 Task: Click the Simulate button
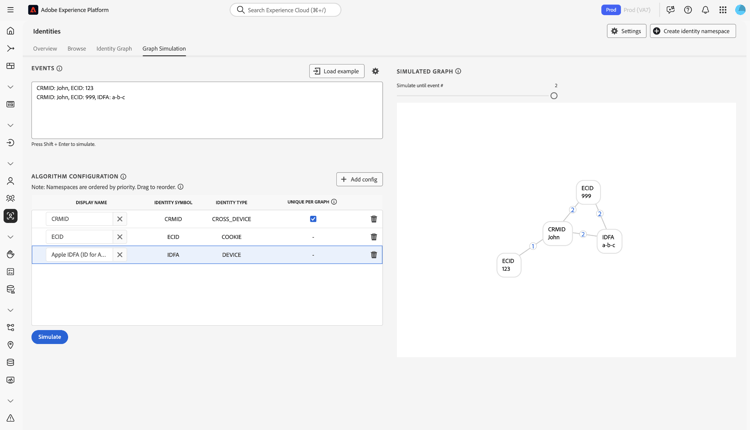coord(49,337)
